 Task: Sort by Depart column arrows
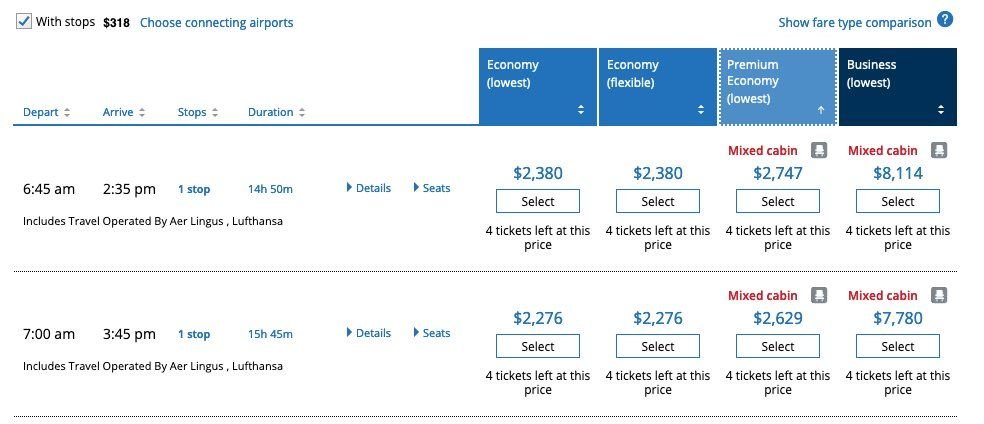pos(67,113)
